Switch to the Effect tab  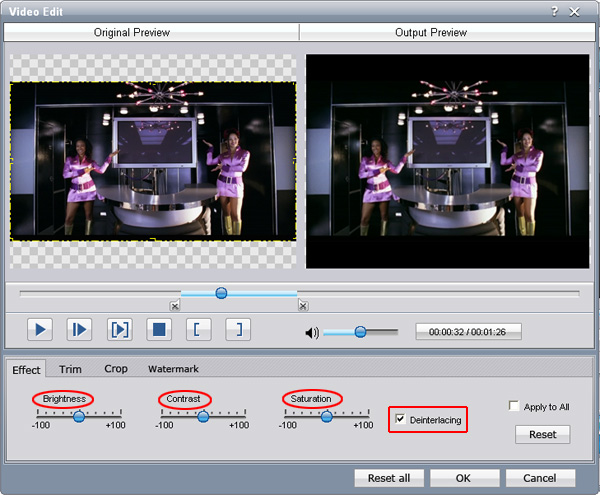coord(26,370)
